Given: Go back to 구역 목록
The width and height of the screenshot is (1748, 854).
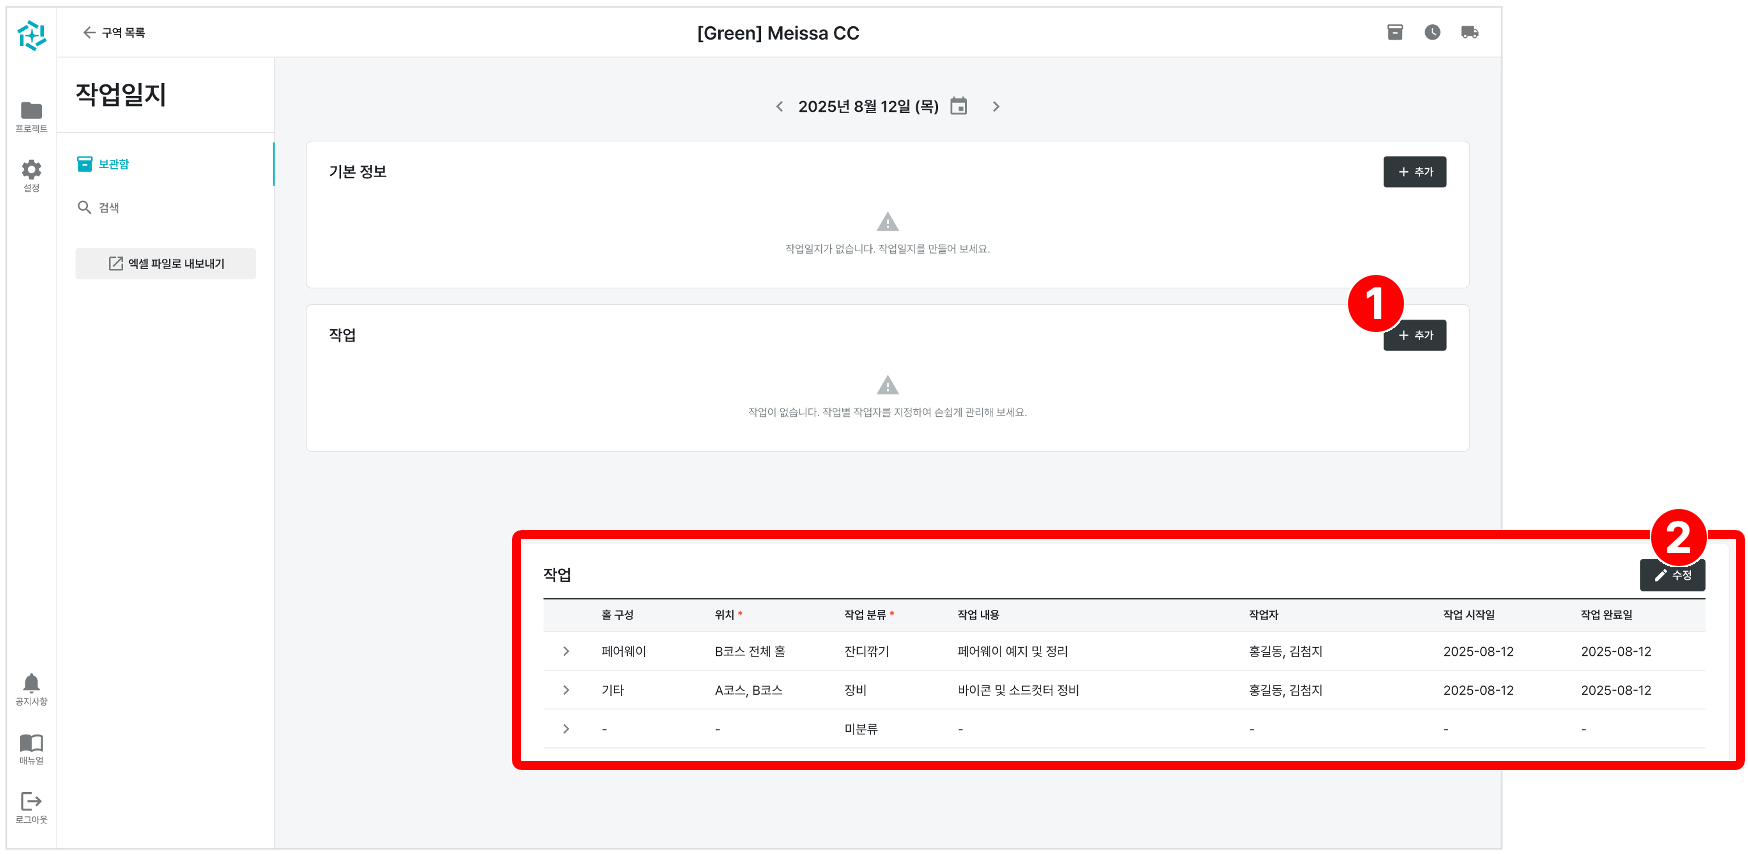Looking at the screenshot, I should pos(113,33).
